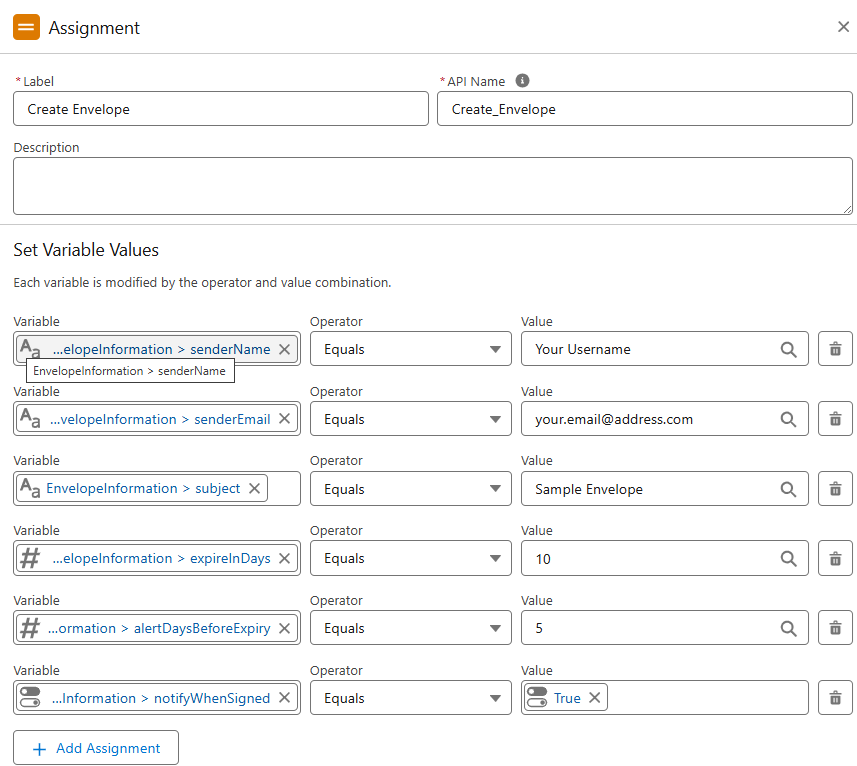This screenshot has height=766, width=857.
Task: Open the API Name info tooltip icon
Action: (x=522, y=81)
